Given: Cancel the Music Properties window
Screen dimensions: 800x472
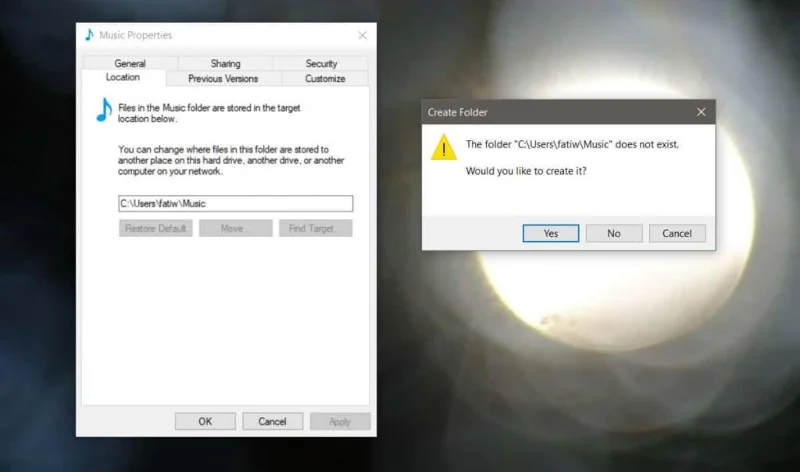Looking at the screenshot, I should click(x=272, y=421).
